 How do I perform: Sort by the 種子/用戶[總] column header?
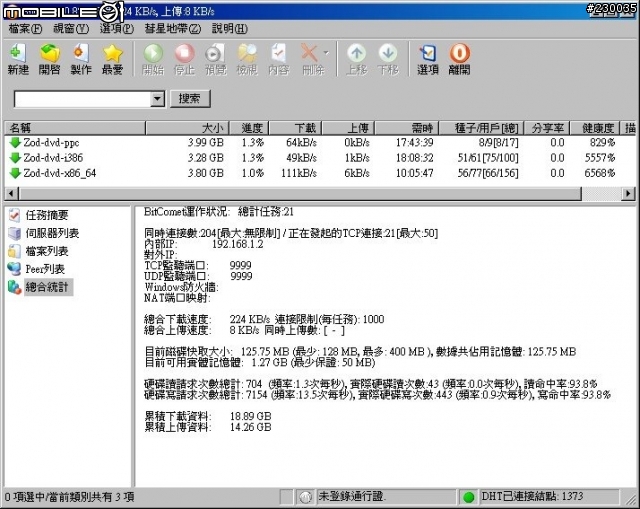481,128
